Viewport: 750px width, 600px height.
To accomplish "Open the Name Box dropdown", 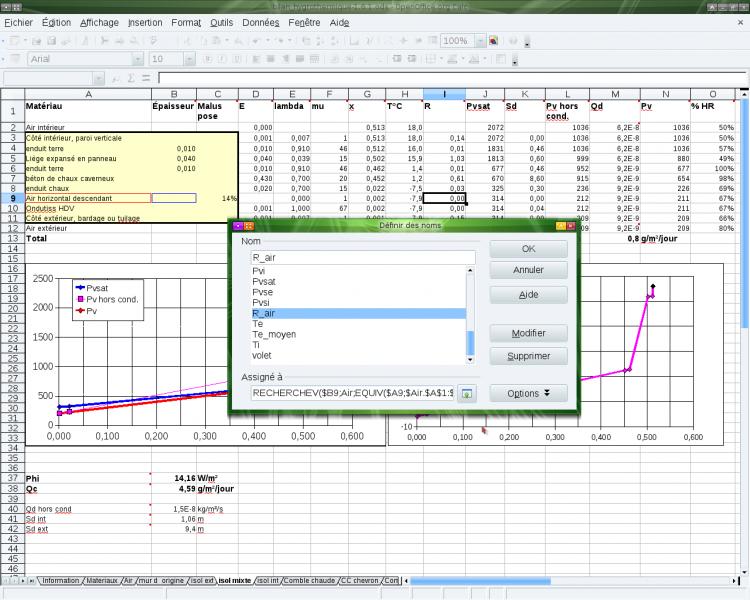I will tap(99, 78).
